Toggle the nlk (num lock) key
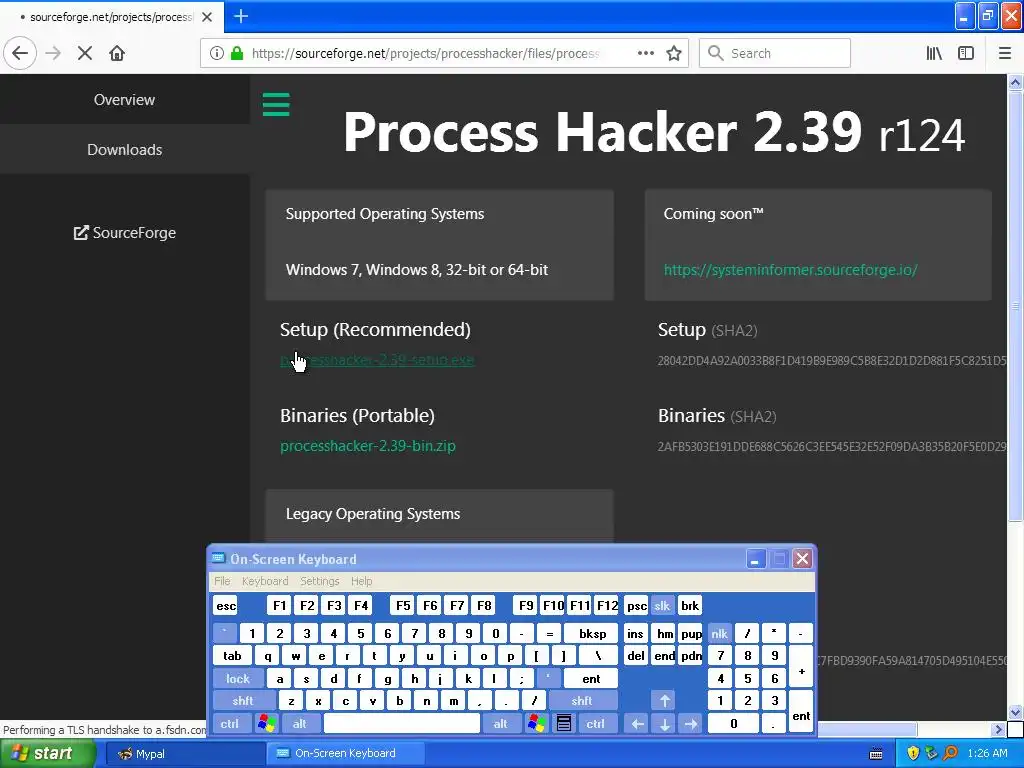 pyautogui.click(x=720, y=633)
